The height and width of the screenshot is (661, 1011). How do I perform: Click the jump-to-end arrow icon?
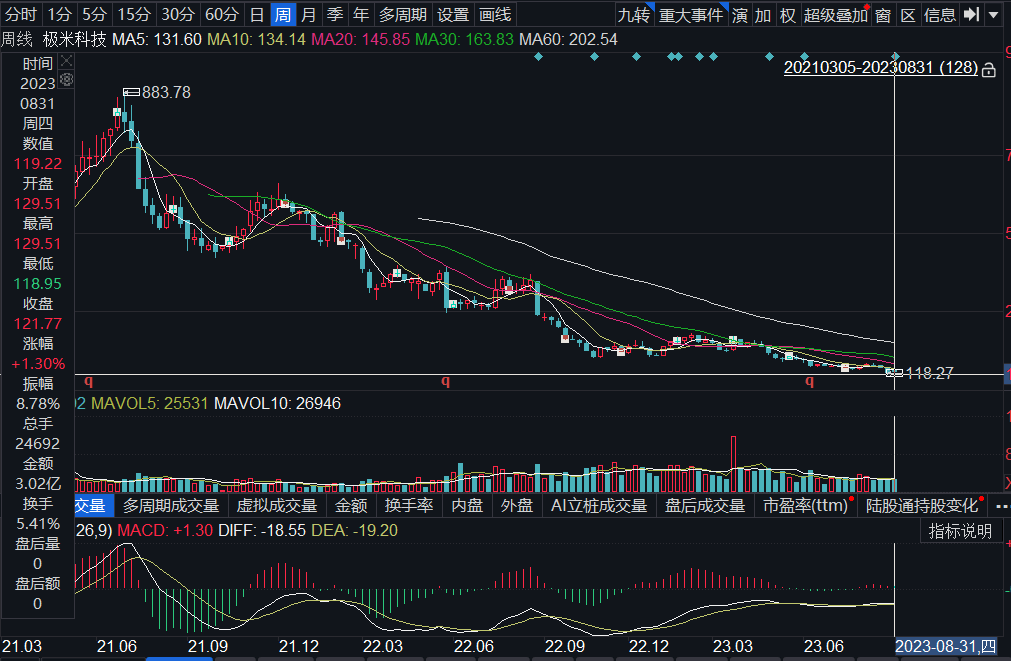point(970,15)
